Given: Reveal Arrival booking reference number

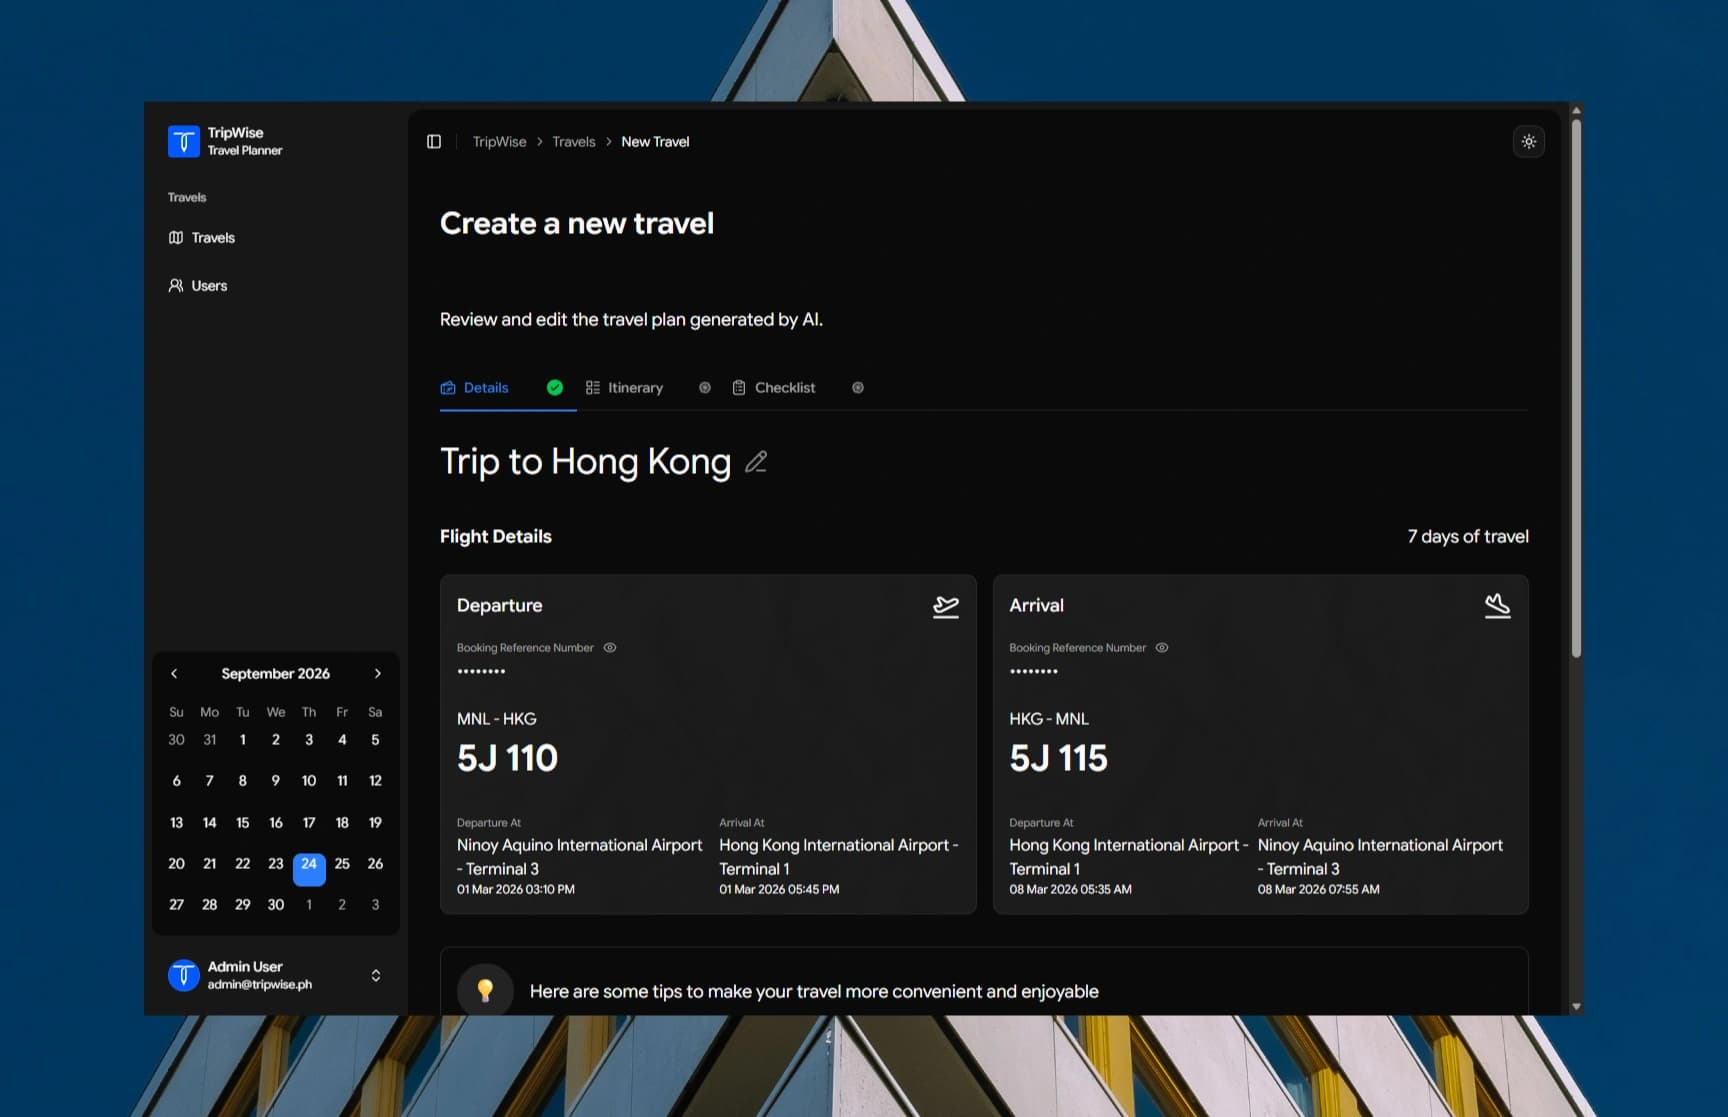Looking at the screenshot, I should point(1162,648).
